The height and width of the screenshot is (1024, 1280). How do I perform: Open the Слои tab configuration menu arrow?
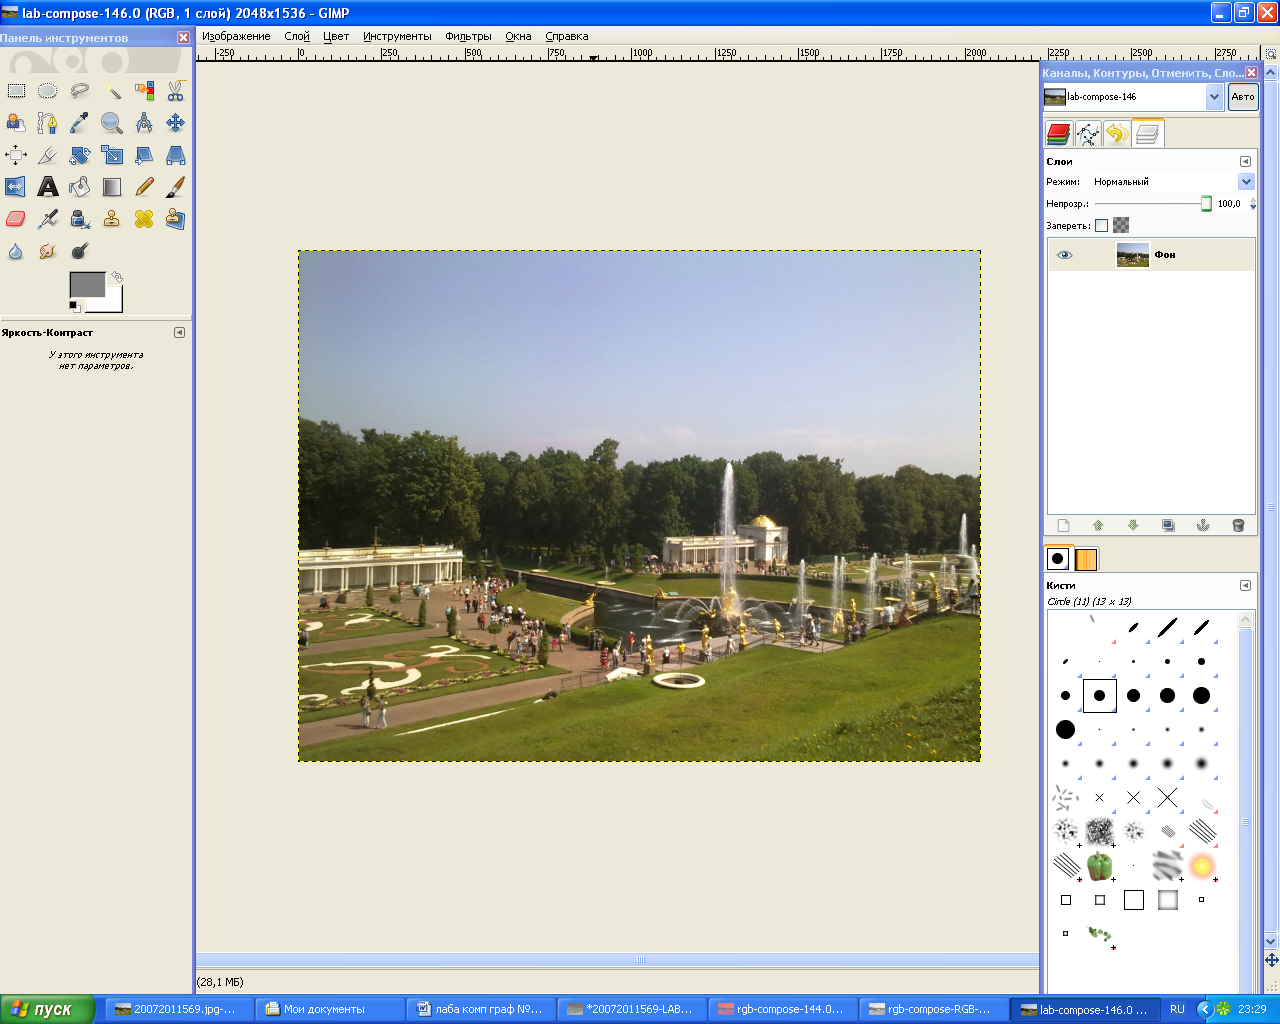1245,161
